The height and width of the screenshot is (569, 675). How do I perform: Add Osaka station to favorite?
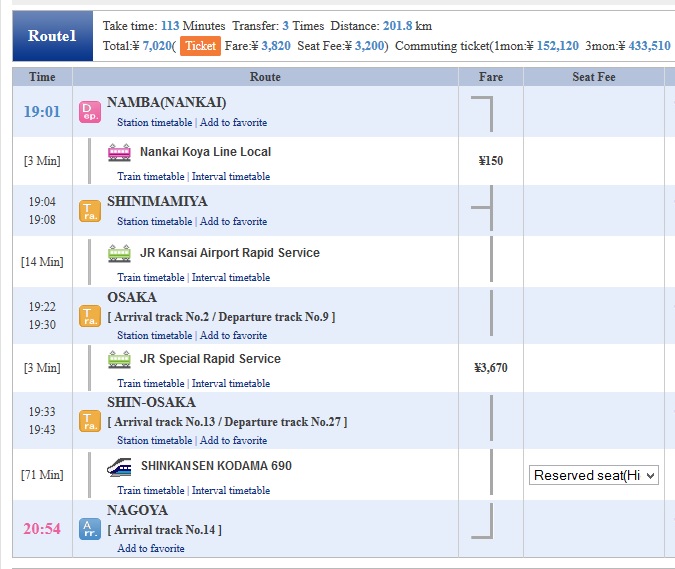233,336
